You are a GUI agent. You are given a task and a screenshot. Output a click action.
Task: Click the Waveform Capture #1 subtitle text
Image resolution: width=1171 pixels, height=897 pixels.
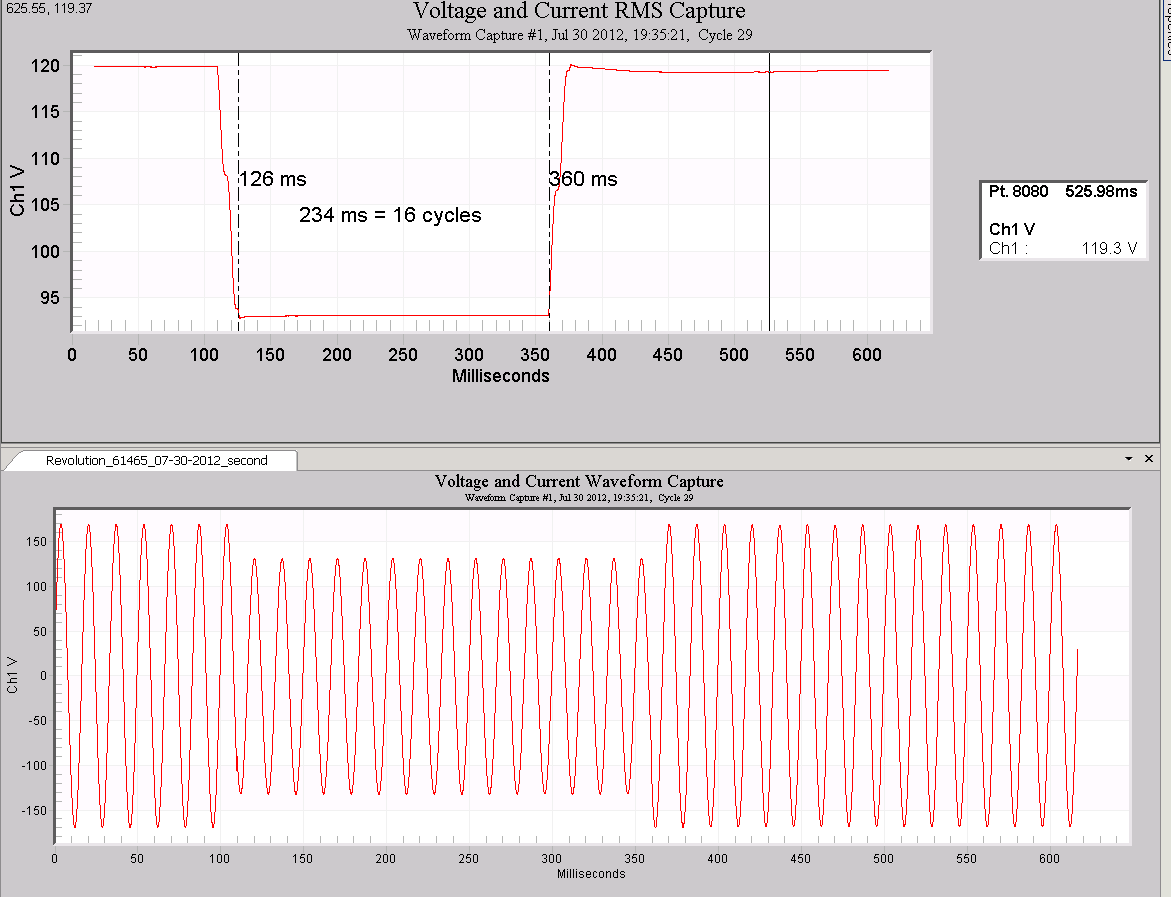pyautogui.click(x=579, y=34)
